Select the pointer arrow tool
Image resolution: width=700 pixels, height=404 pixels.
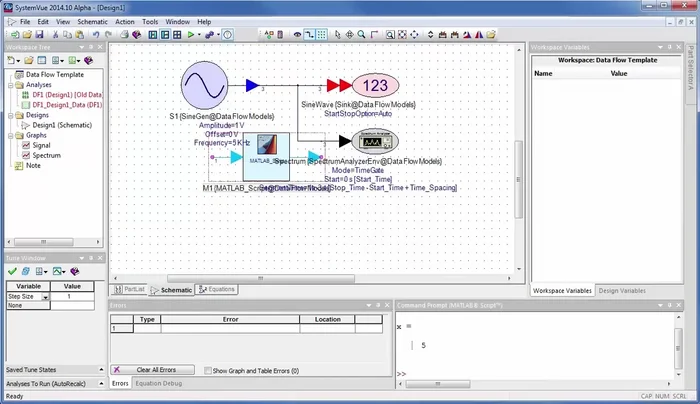338,35
